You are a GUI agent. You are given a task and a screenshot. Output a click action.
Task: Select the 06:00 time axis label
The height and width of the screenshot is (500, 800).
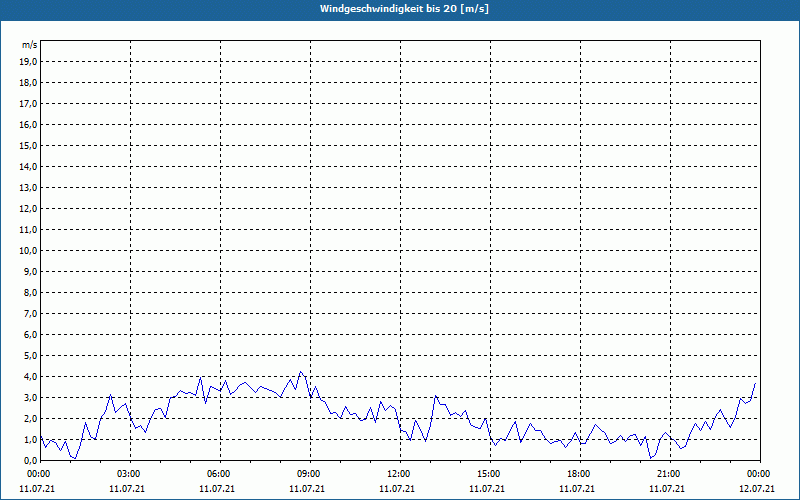[x=219, y=473]
